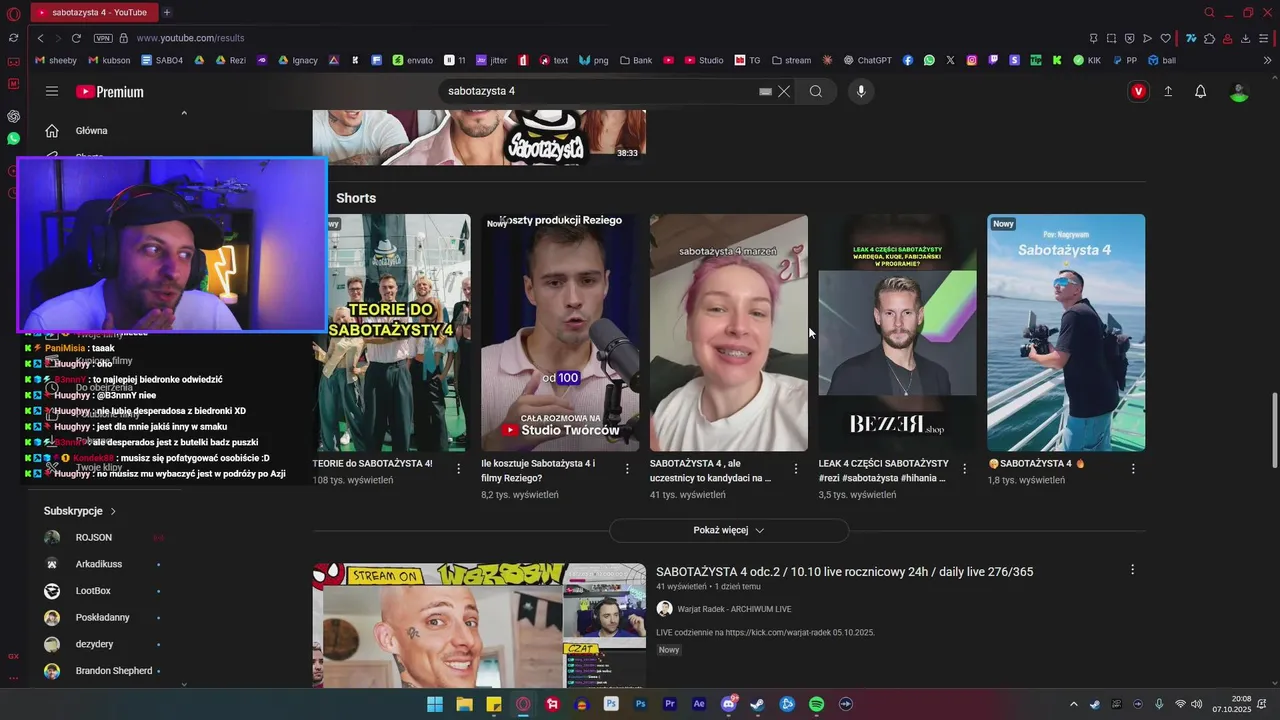The height and width of the screenshot is (720, 1280).
Task: Play the Koszty produkcji Reziego short
Action: [x=560, y=332]
